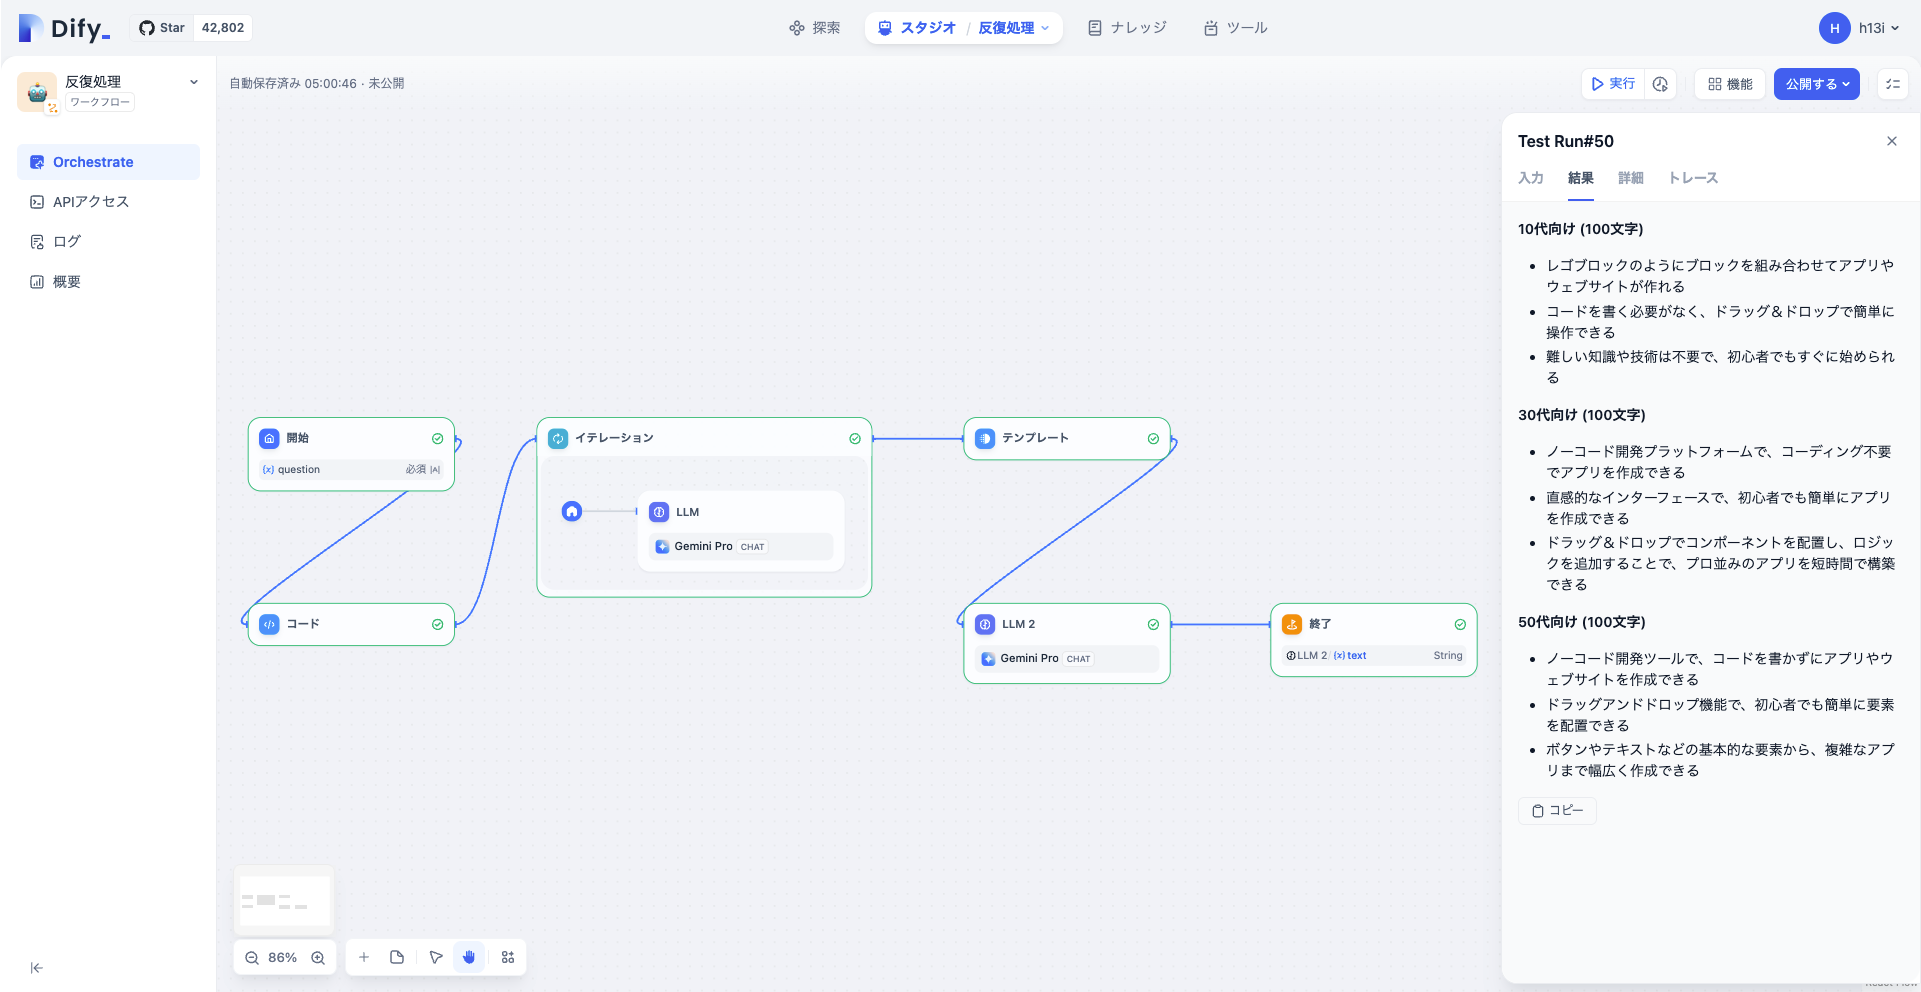Click the plus icon to add a node
The height and width of the screenshot is (992, 1921).
364,957
